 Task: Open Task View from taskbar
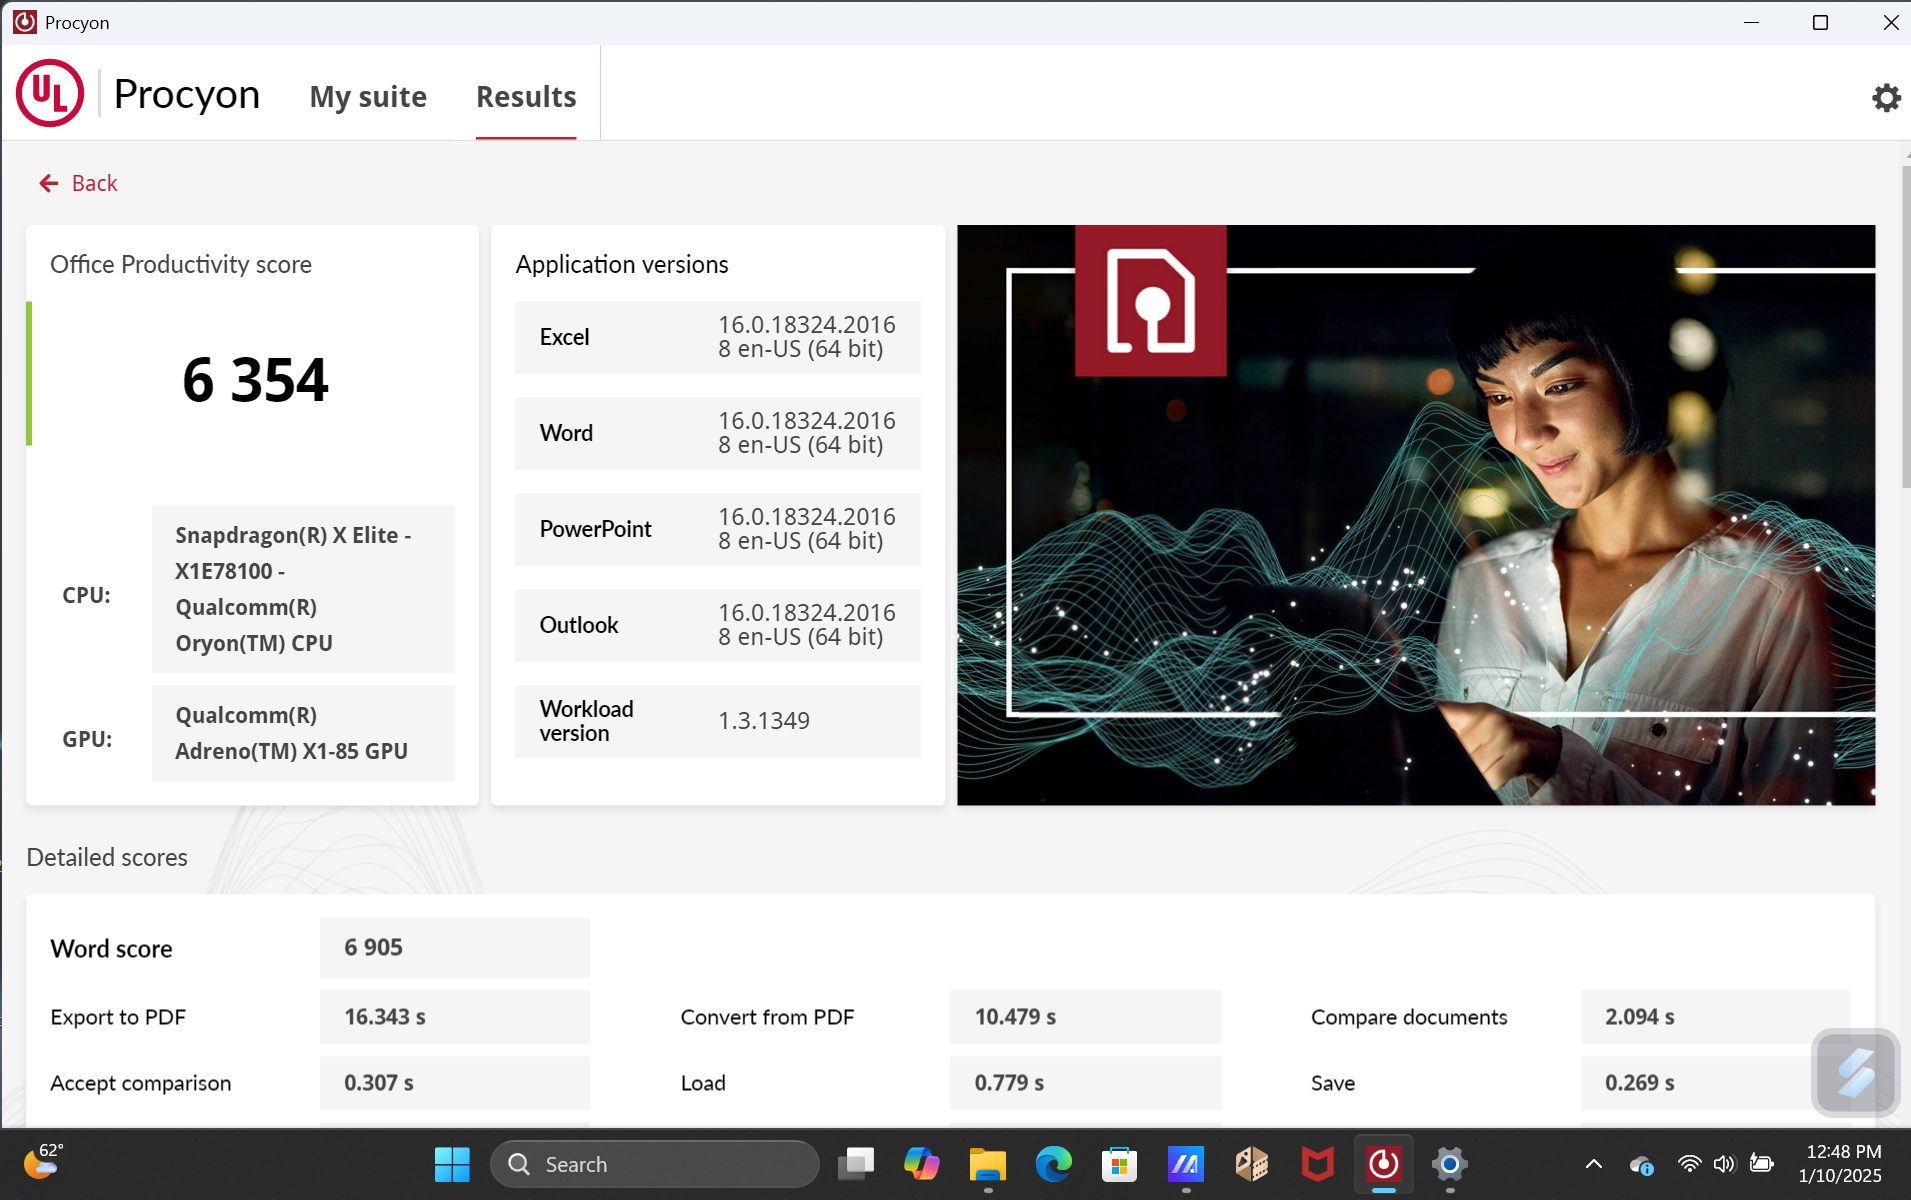(x=855, y=1164)
